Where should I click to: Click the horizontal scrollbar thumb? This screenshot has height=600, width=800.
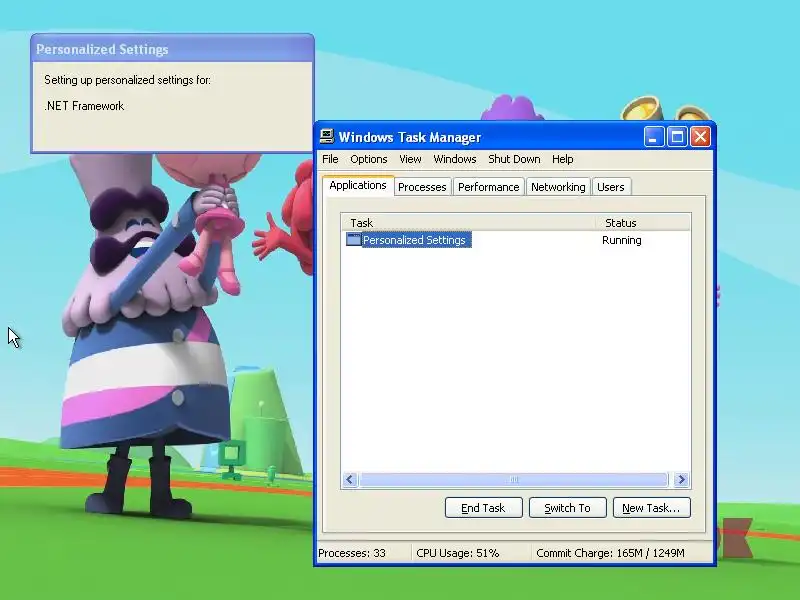(514, 480)
